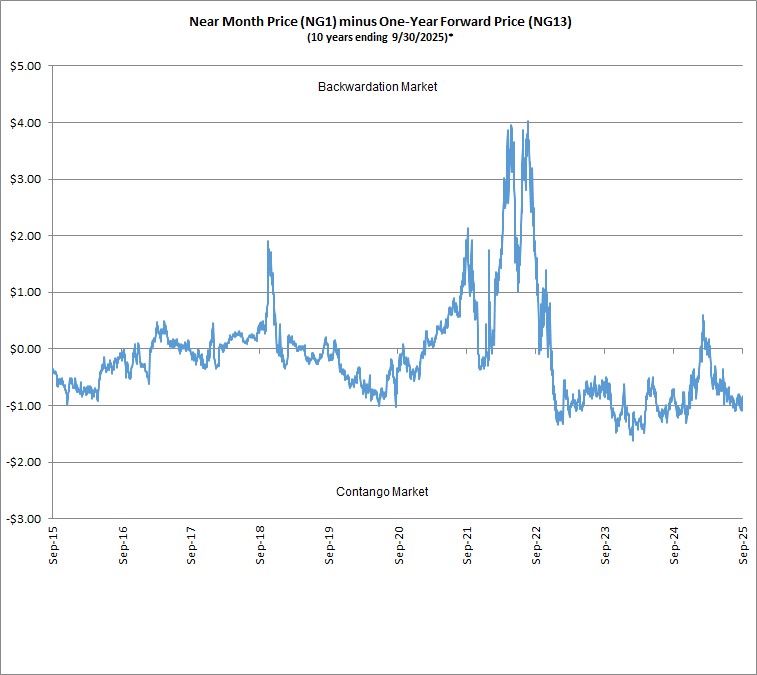Click the -$2.00 y-axis label
The height and width of the screenshot is (675, 757).
click(24, 463)
